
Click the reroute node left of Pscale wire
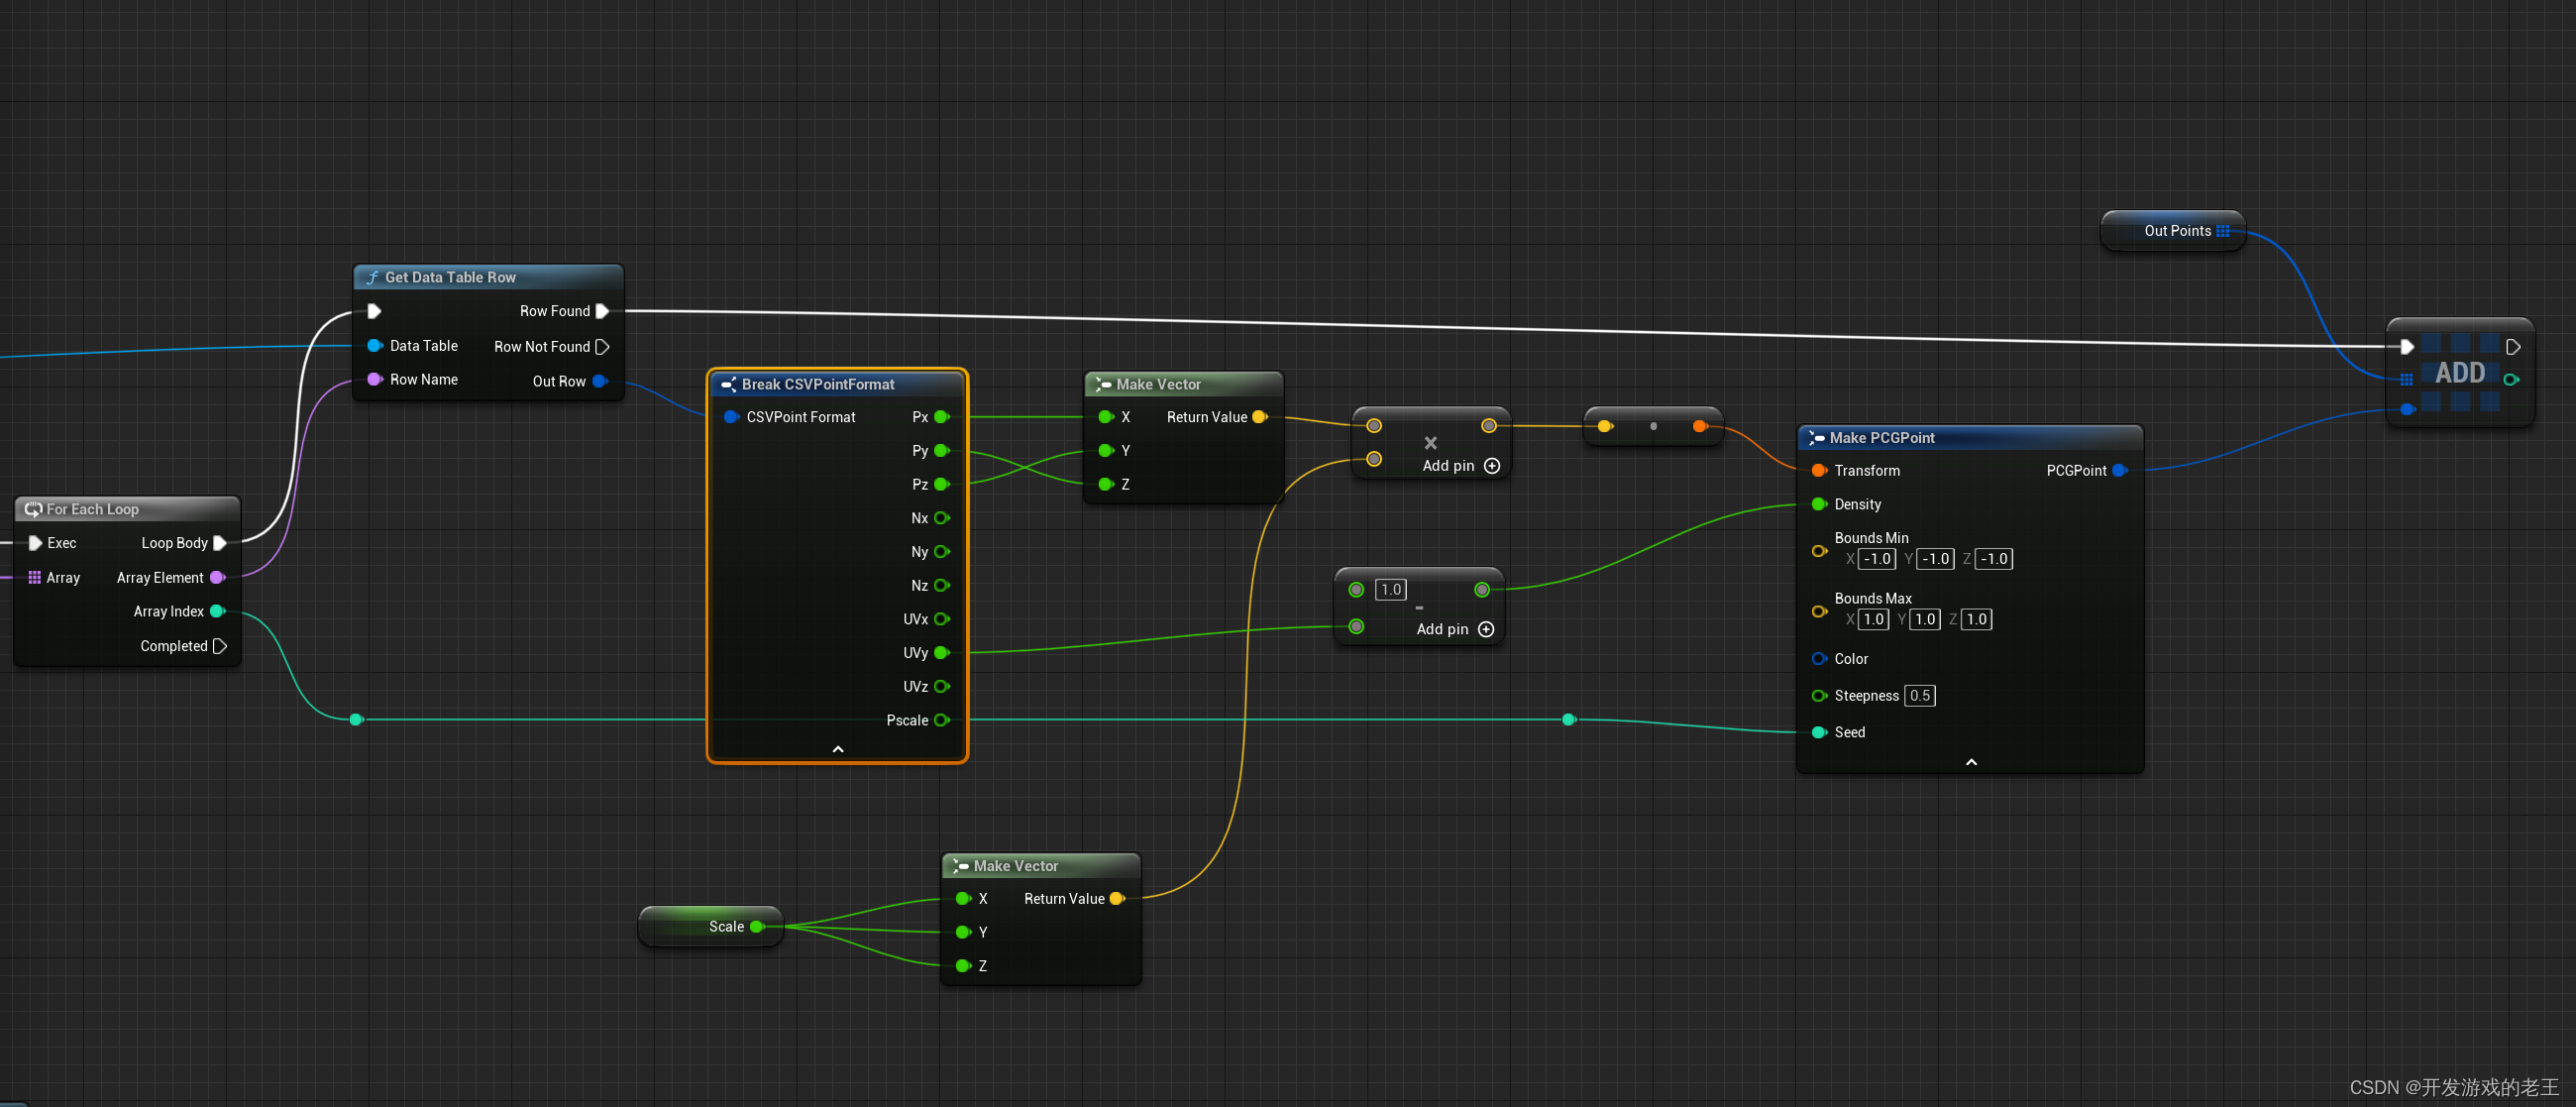coord(357,720)
